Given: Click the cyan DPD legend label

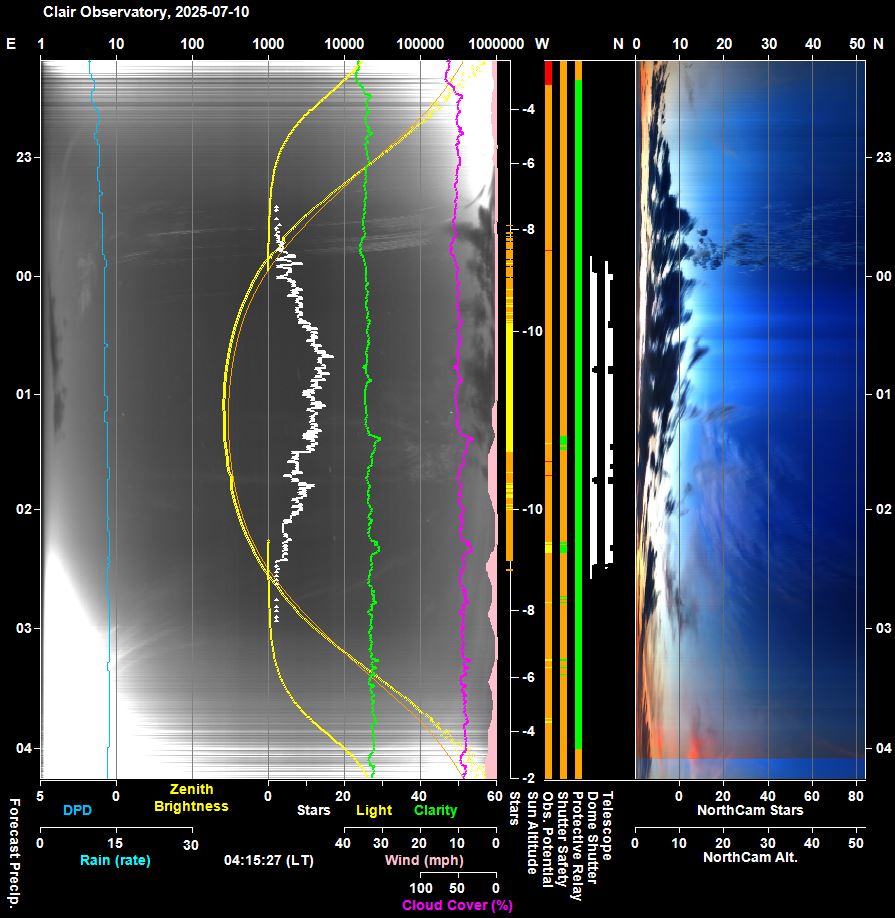Looking at the screenshot, I should [x=78, y=810].
